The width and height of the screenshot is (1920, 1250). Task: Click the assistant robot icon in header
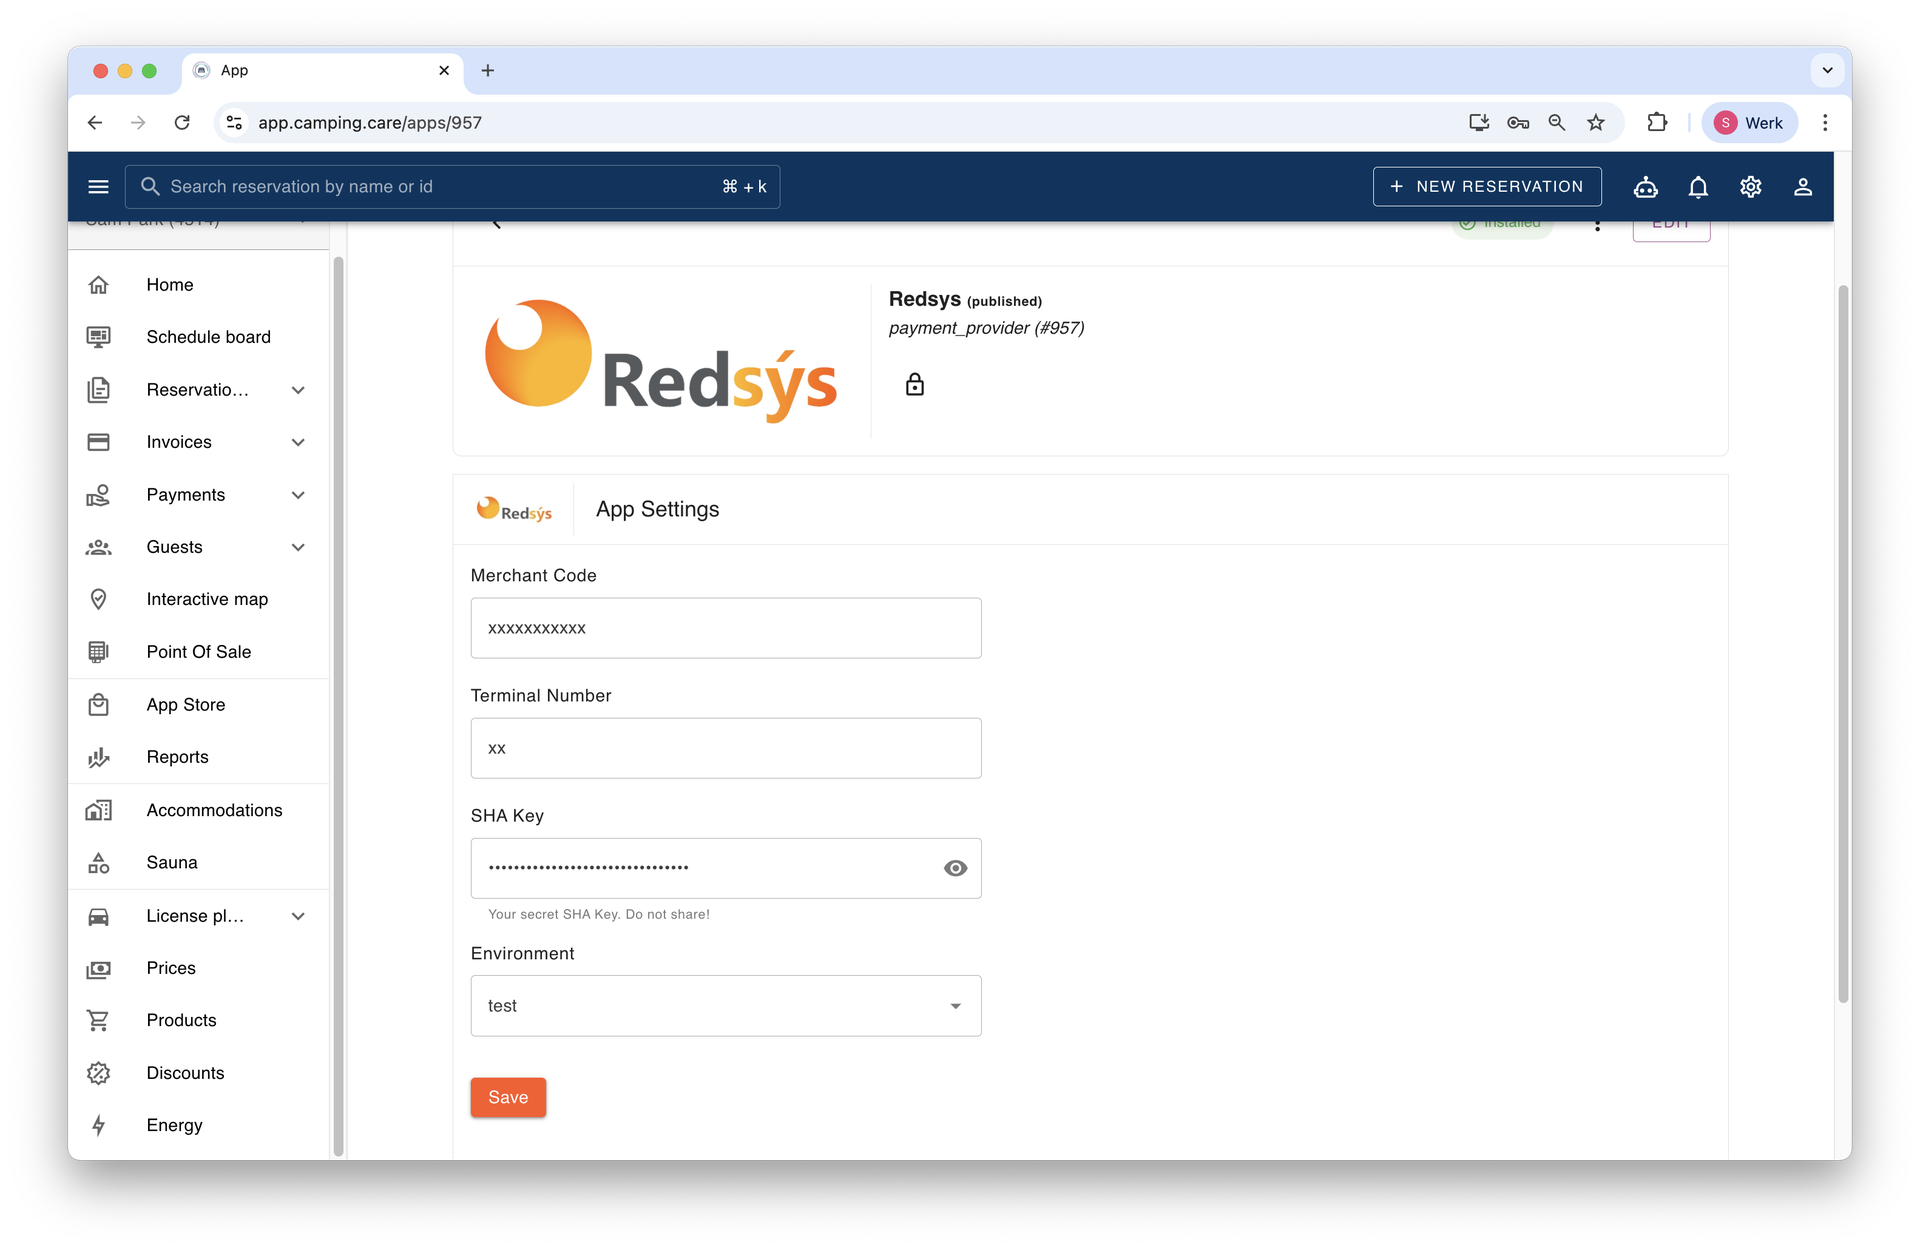coord(1645,187)
